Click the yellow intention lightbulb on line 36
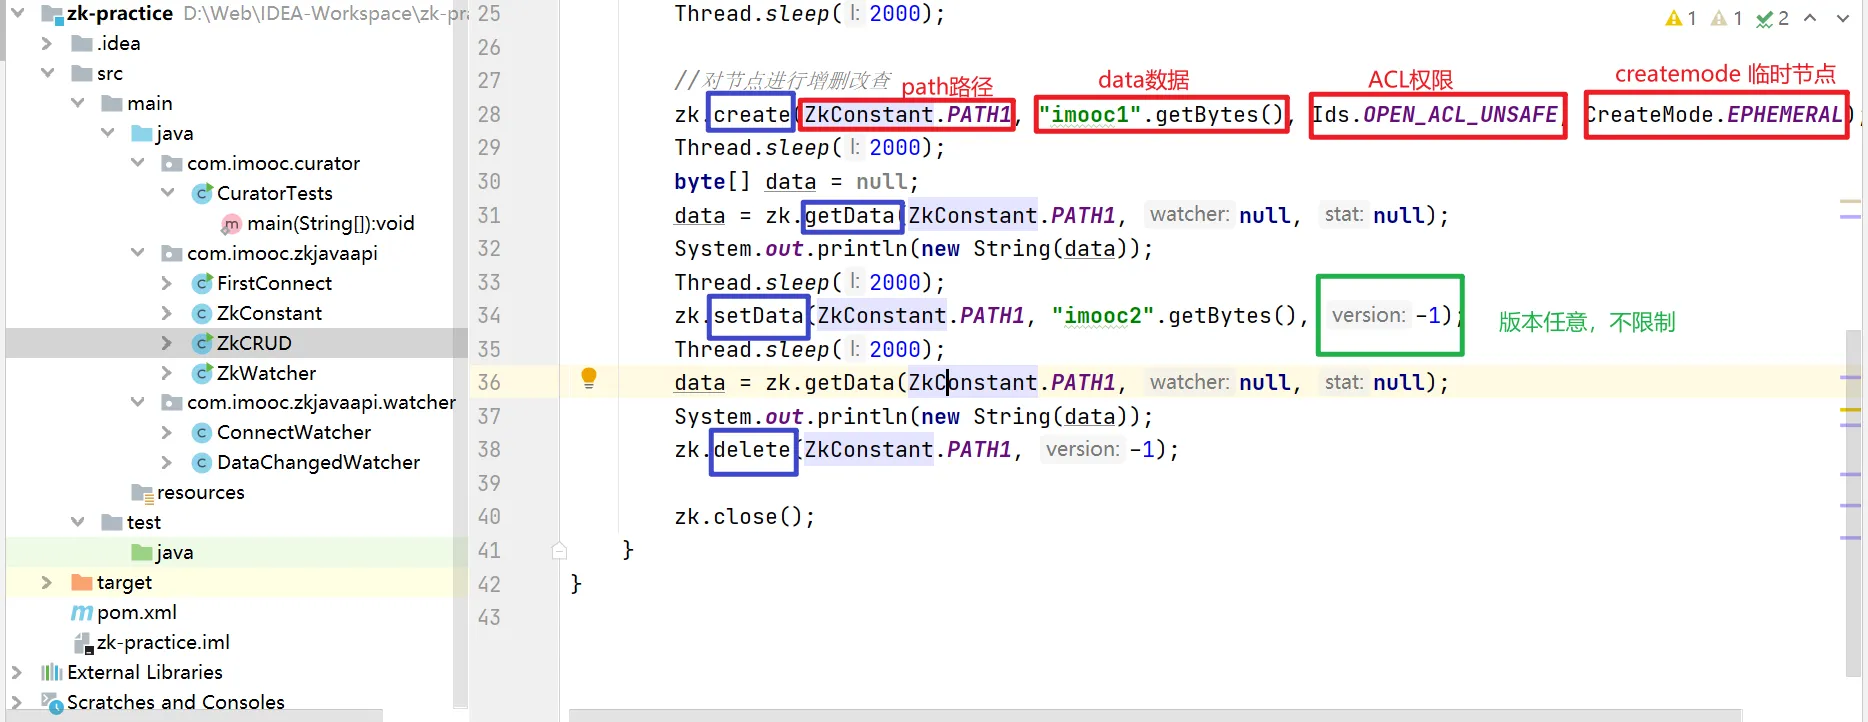The image size is (1868, 722). [x=589, y=378]
